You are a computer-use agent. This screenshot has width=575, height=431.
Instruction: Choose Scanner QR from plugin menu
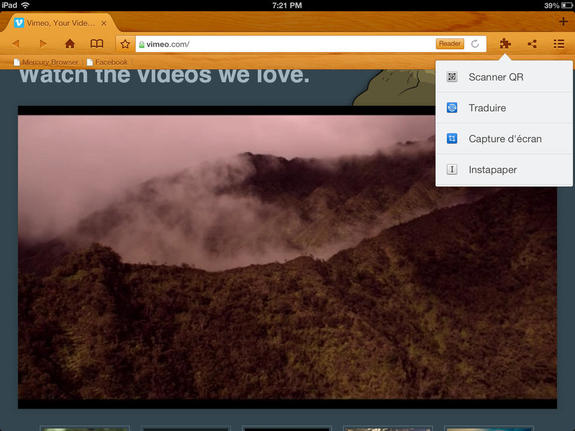[504, 77]
